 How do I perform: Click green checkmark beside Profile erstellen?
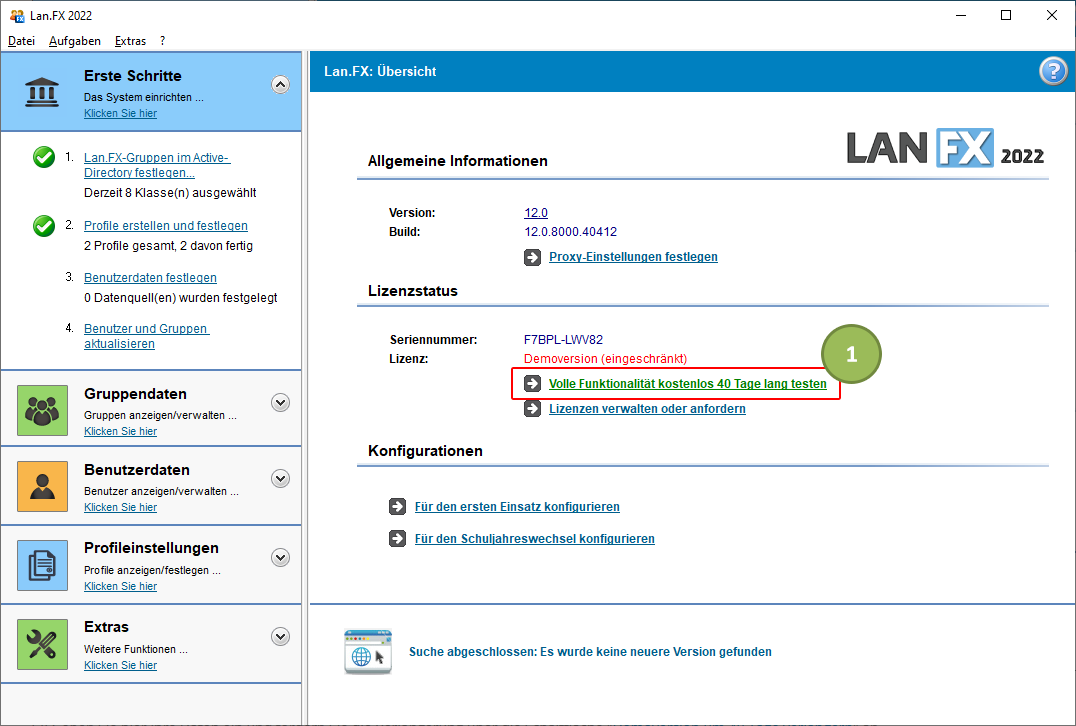click(44, 225)
